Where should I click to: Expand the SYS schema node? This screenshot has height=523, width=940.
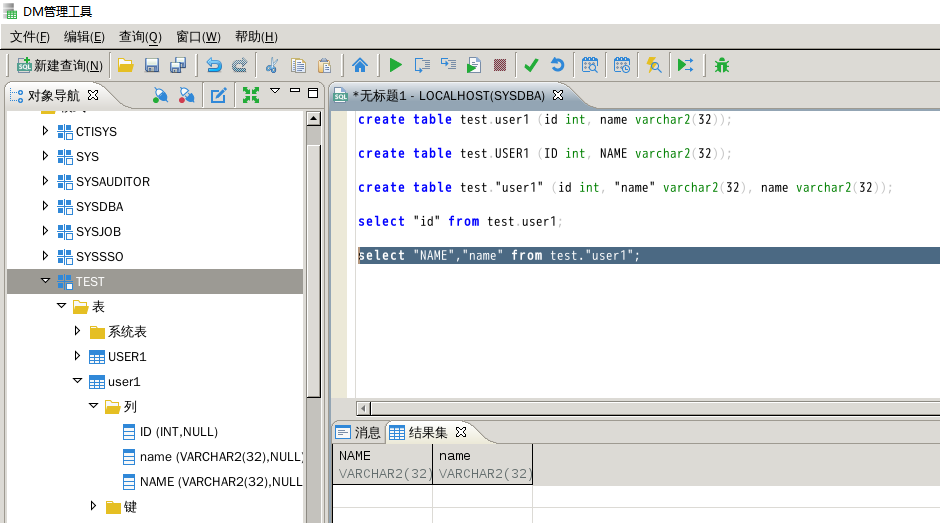pos(45,156)
